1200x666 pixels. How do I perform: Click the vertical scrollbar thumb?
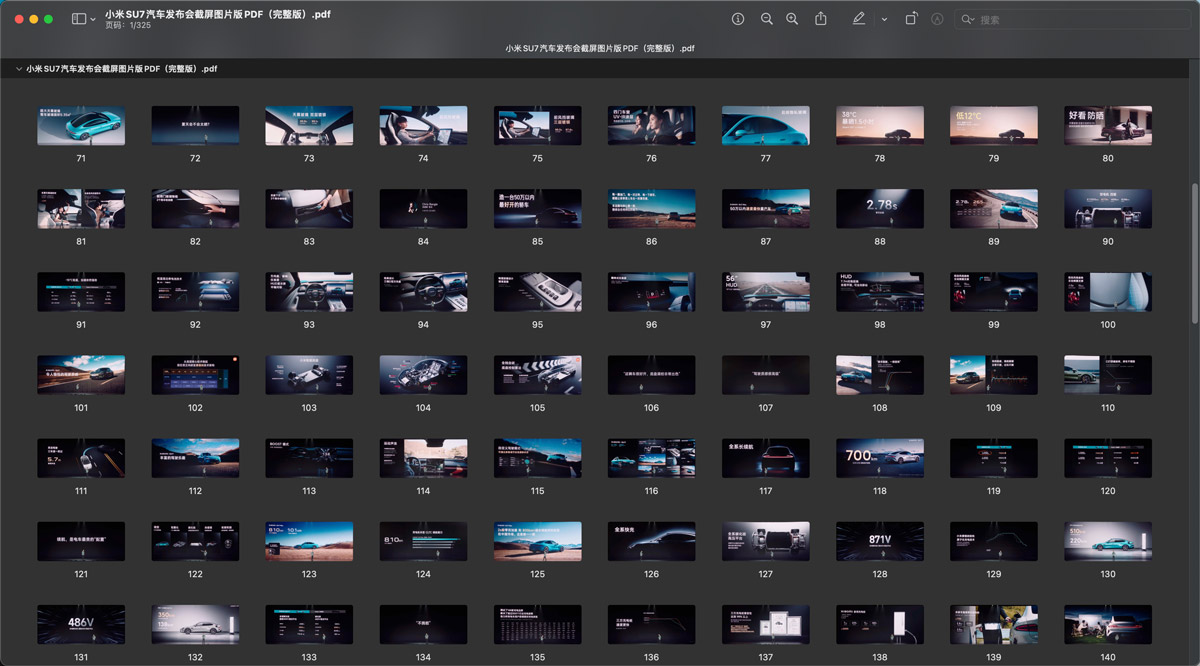pyautogui.click(x=1194, y=252)
